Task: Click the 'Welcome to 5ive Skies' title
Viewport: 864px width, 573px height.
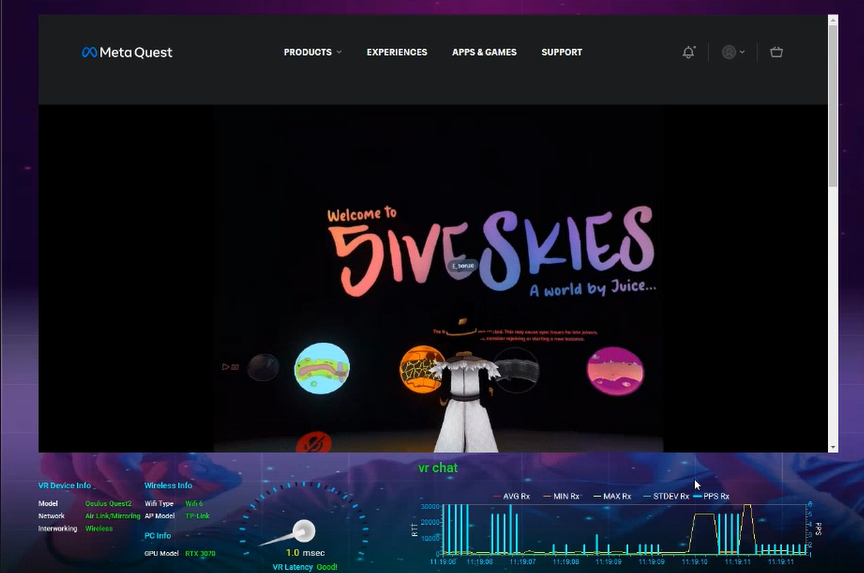Action: 492,252
